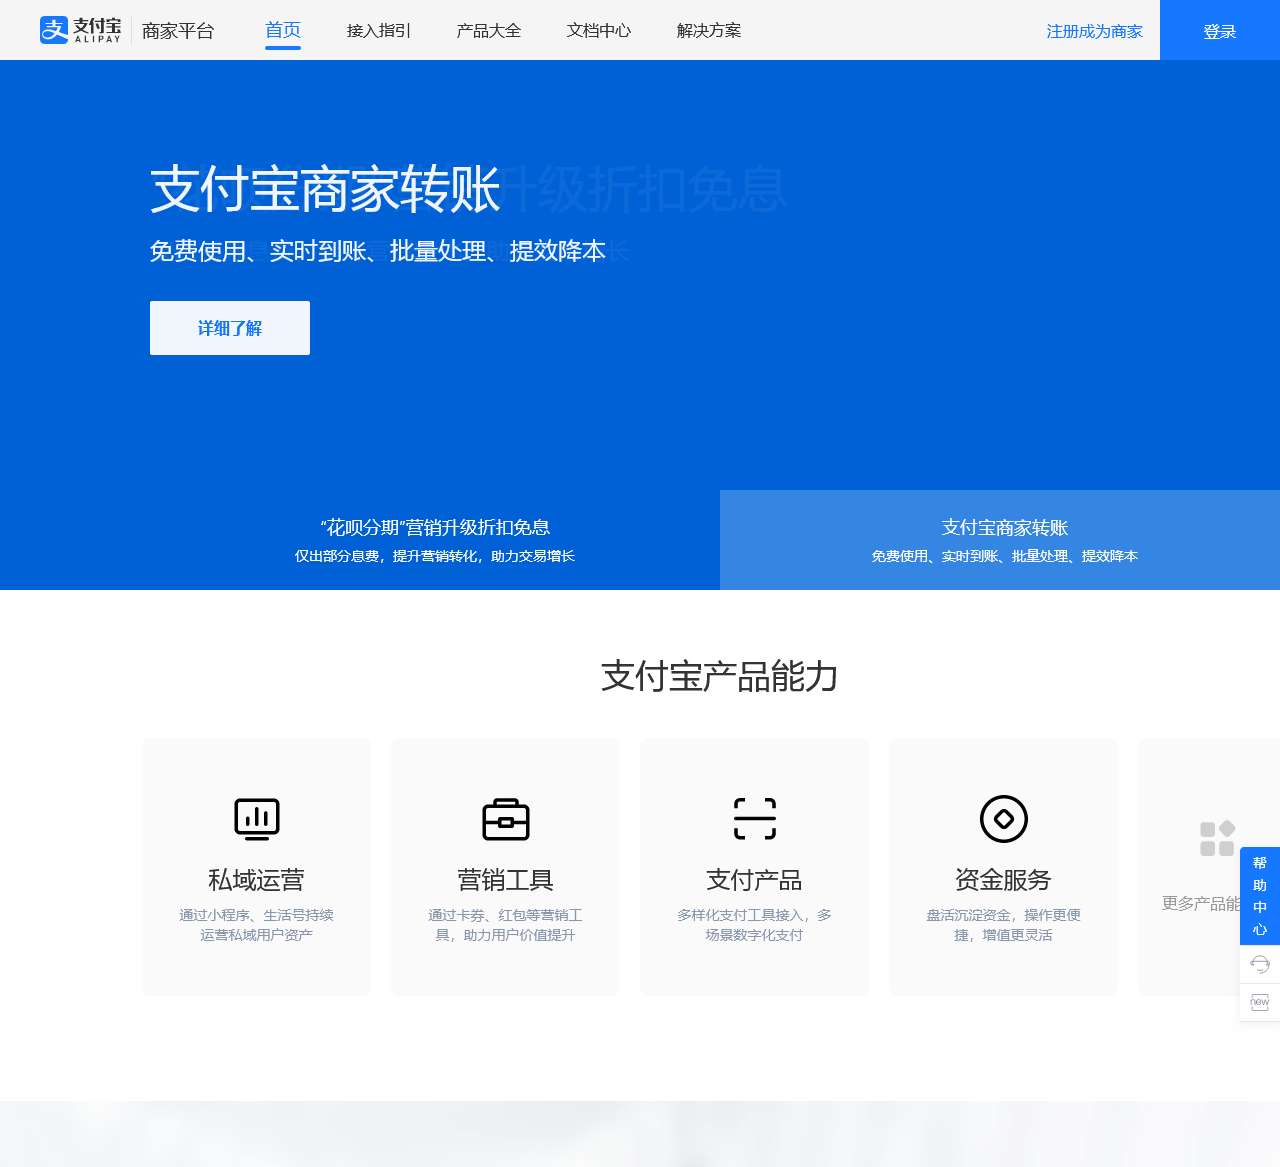The image size is (1280, 1167).
Task: Click text 盘活沉淀资金，操作更便捷
Action: (x=1003, y=925)
